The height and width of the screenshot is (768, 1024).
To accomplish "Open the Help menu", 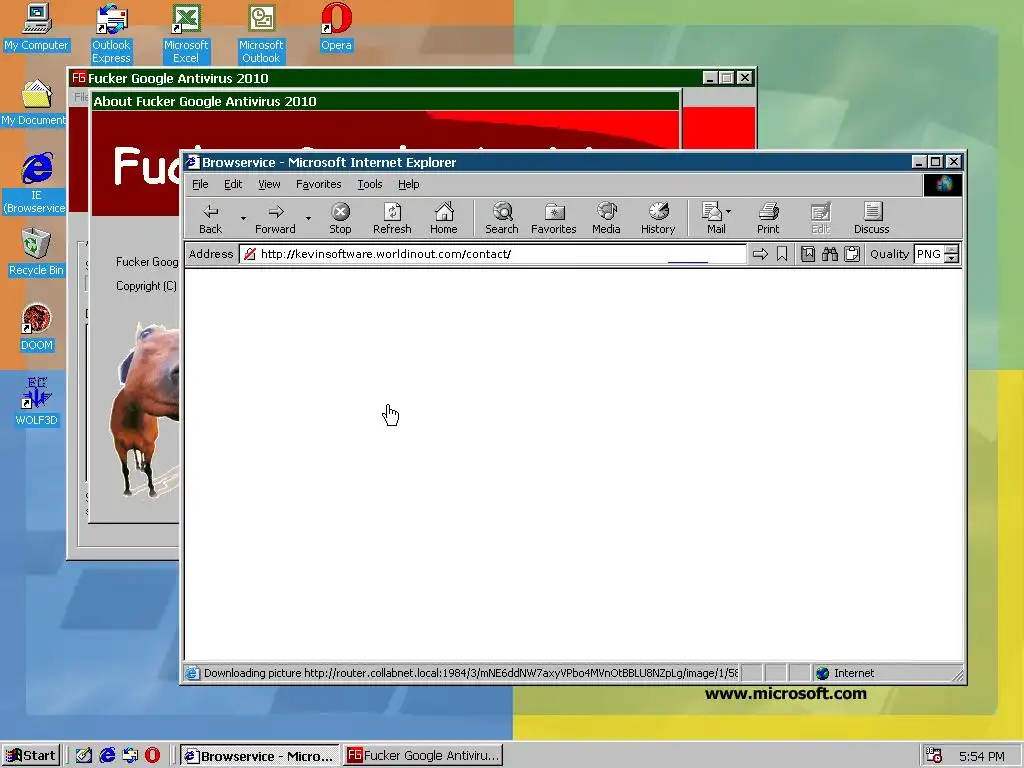I will pos(409,184).
